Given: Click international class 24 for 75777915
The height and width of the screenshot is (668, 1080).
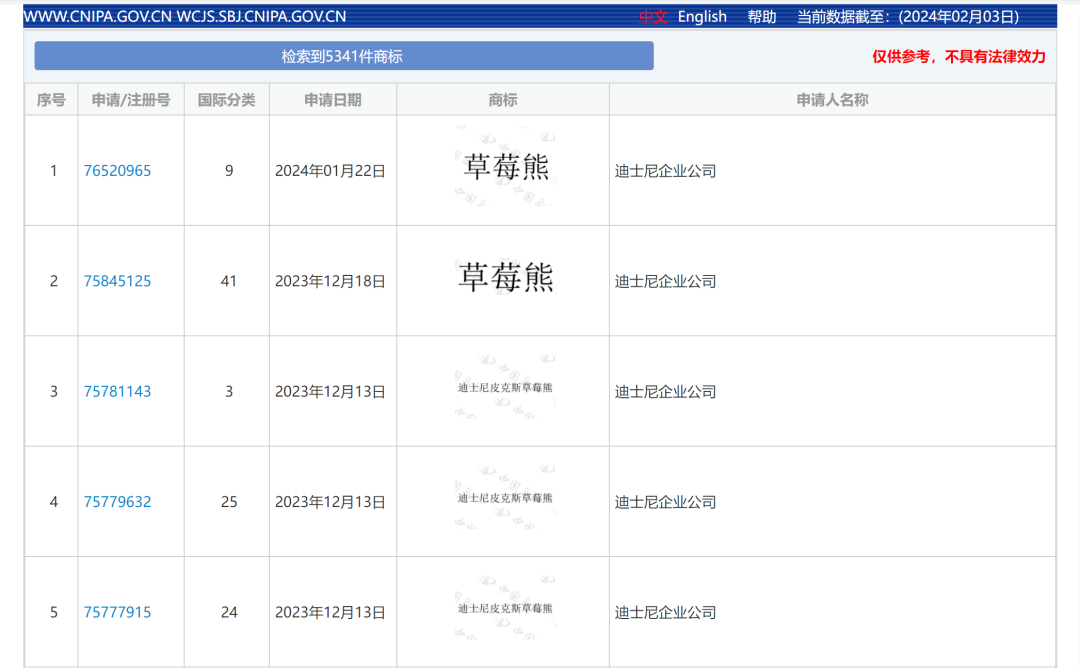Looking at the screenshot, I should [229, 612].
